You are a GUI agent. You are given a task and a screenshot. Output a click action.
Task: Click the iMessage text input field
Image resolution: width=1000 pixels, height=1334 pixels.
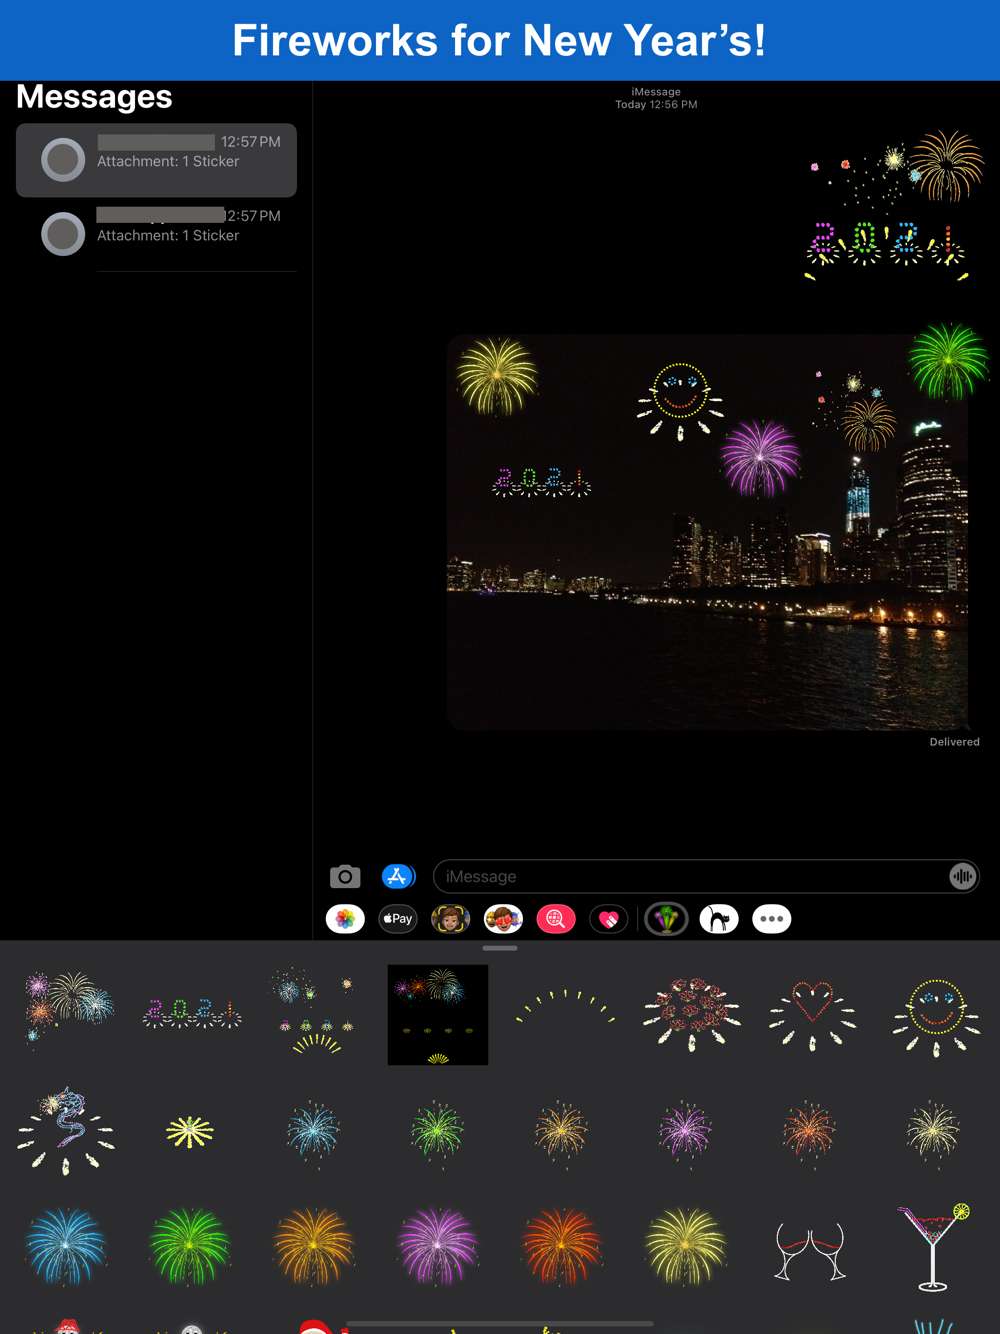706,877
